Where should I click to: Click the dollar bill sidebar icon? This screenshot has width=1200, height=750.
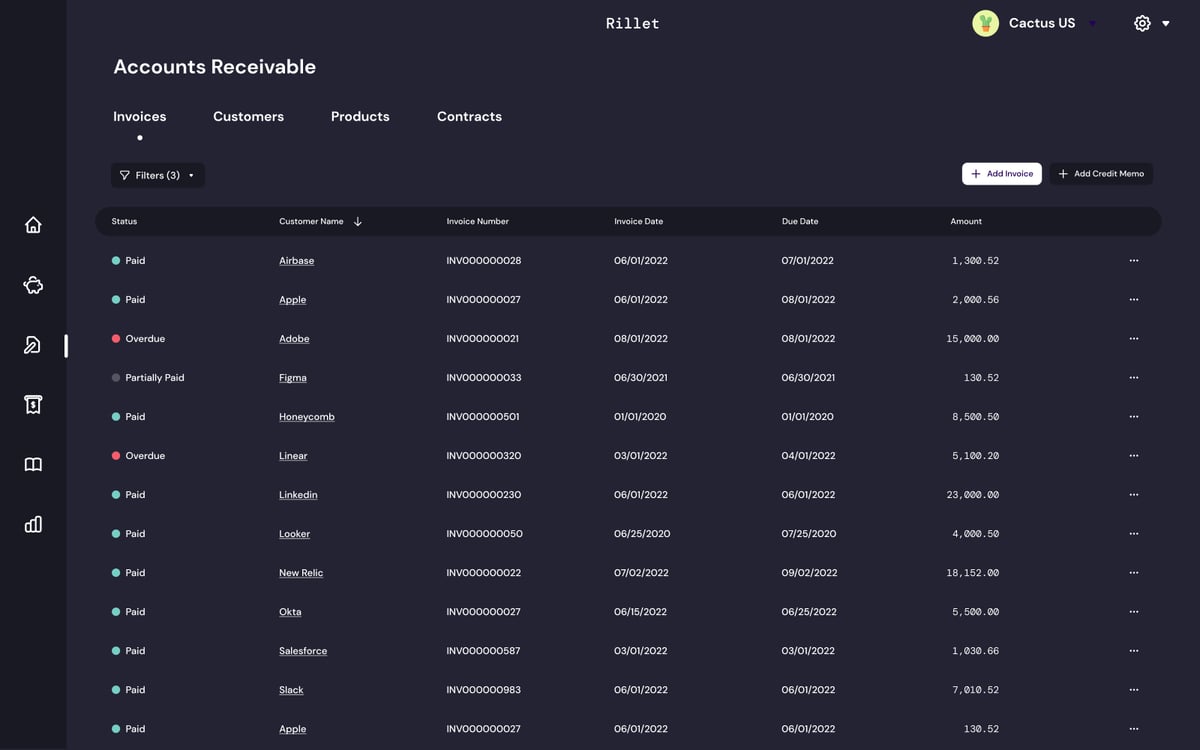coord(33,404)
